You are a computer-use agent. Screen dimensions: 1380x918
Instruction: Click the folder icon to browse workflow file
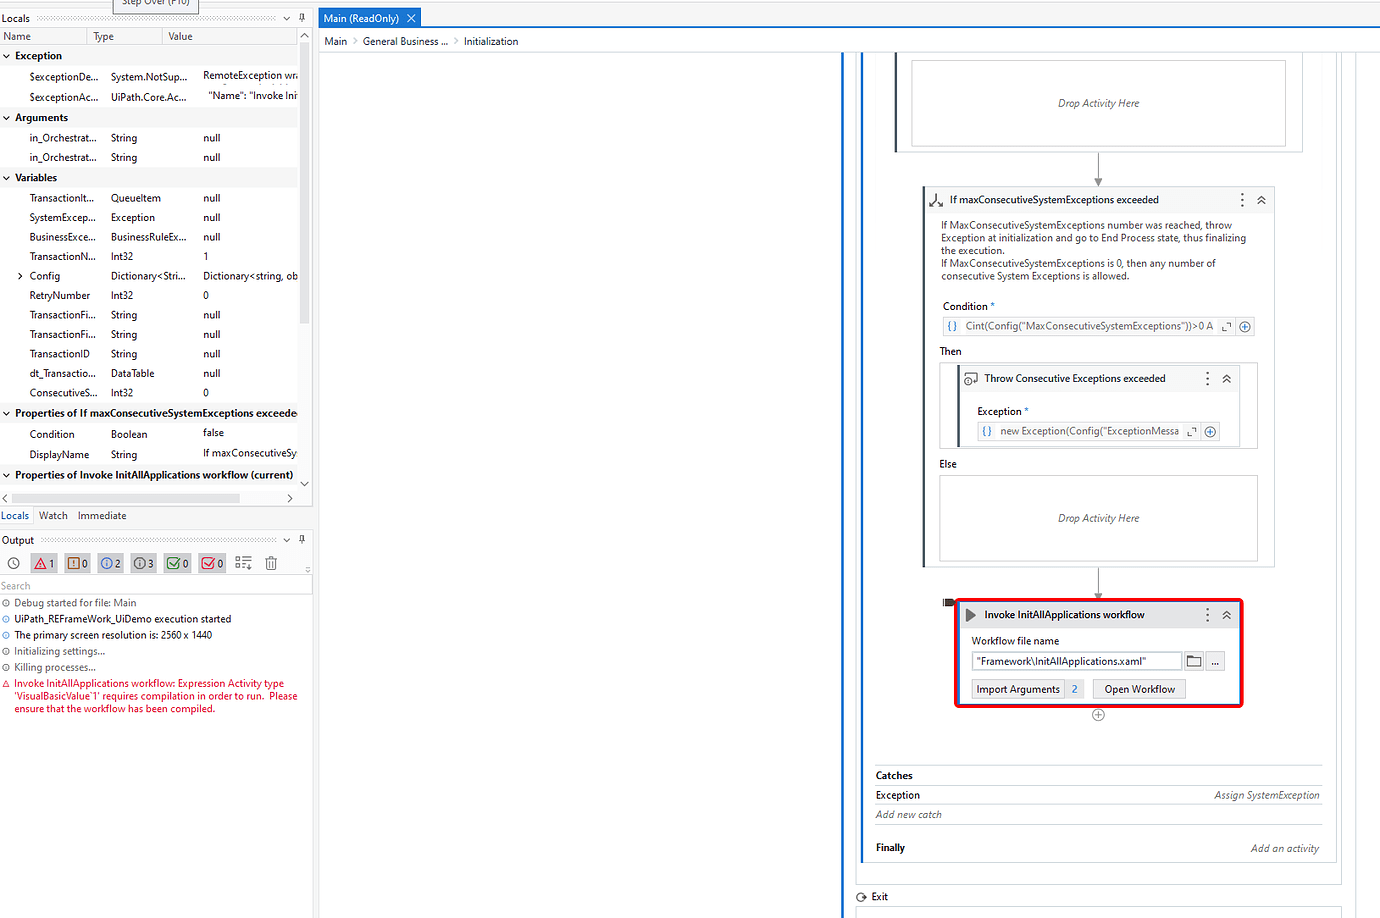(1195, 661)
